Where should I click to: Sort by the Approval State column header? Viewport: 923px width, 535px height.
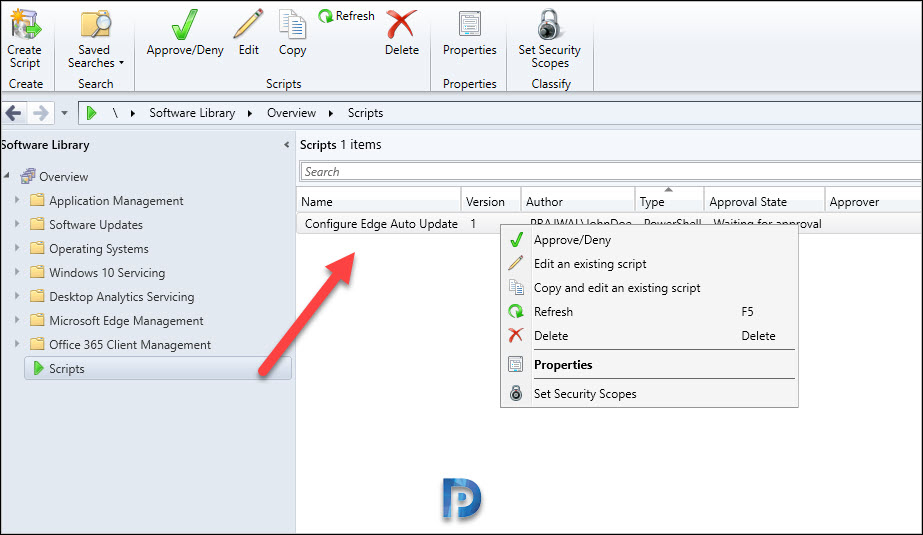[x=765, y=201]
